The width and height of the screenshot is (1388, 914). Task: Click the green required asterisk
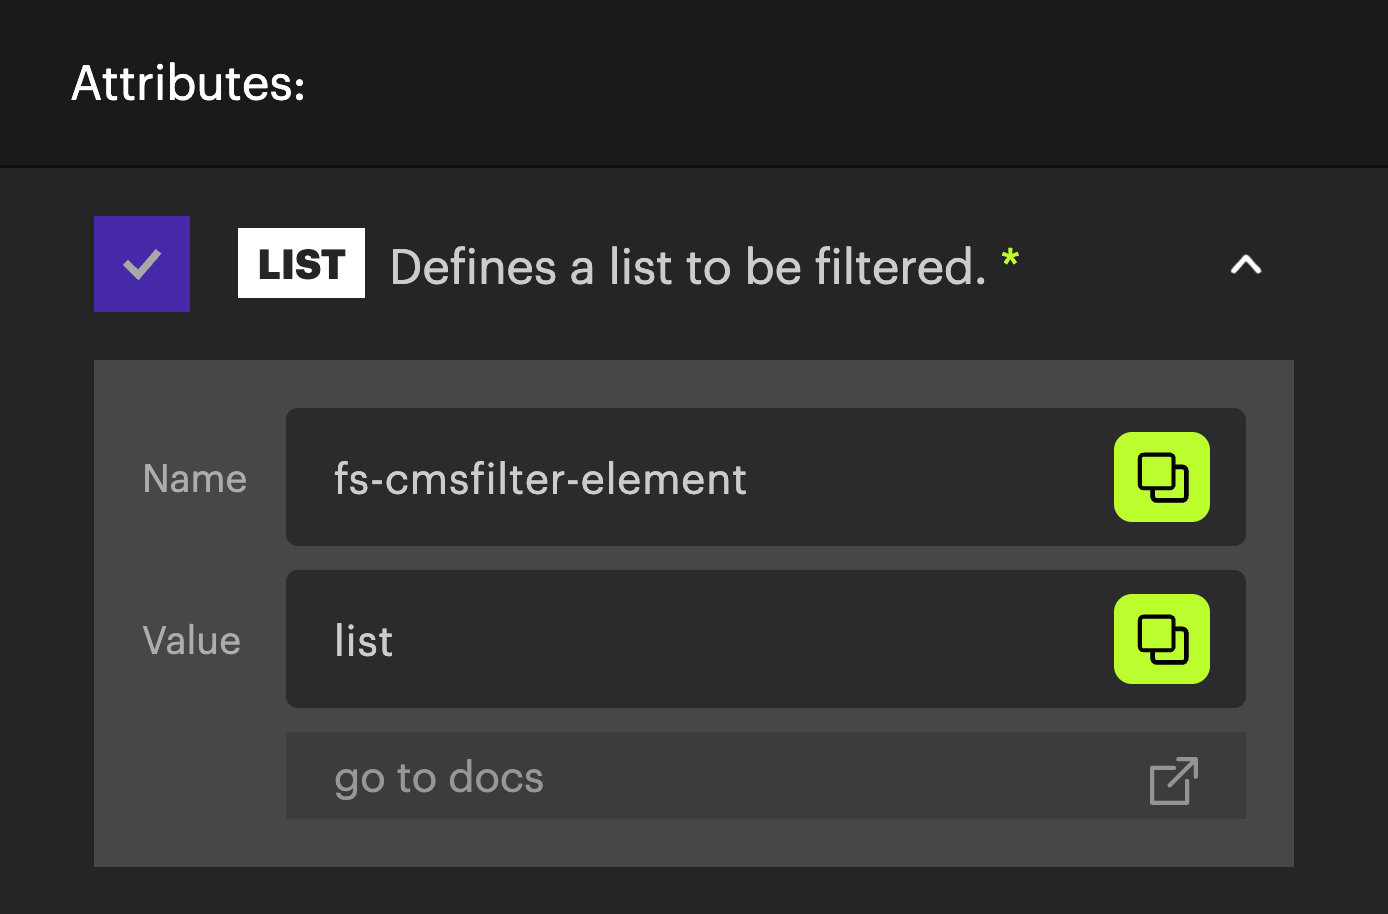coord(1010,259)
